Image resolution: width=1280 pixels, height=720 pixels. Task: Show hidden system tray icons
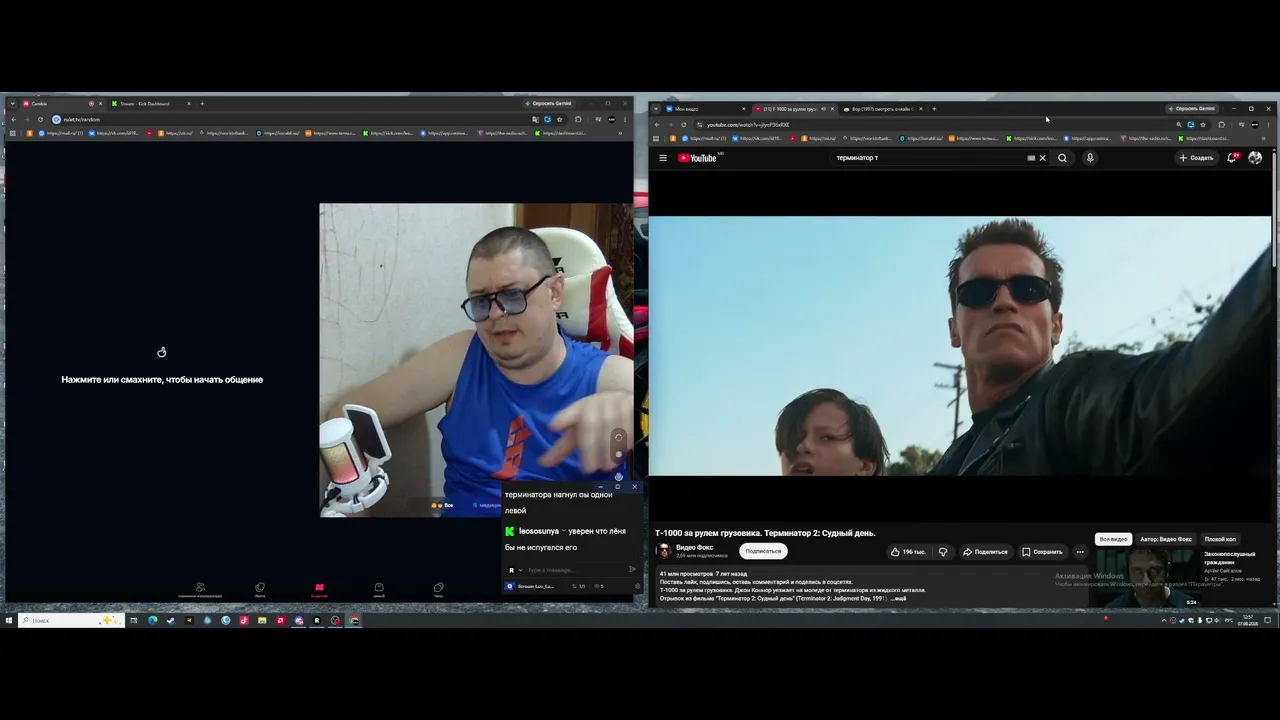pos(1163,621)
